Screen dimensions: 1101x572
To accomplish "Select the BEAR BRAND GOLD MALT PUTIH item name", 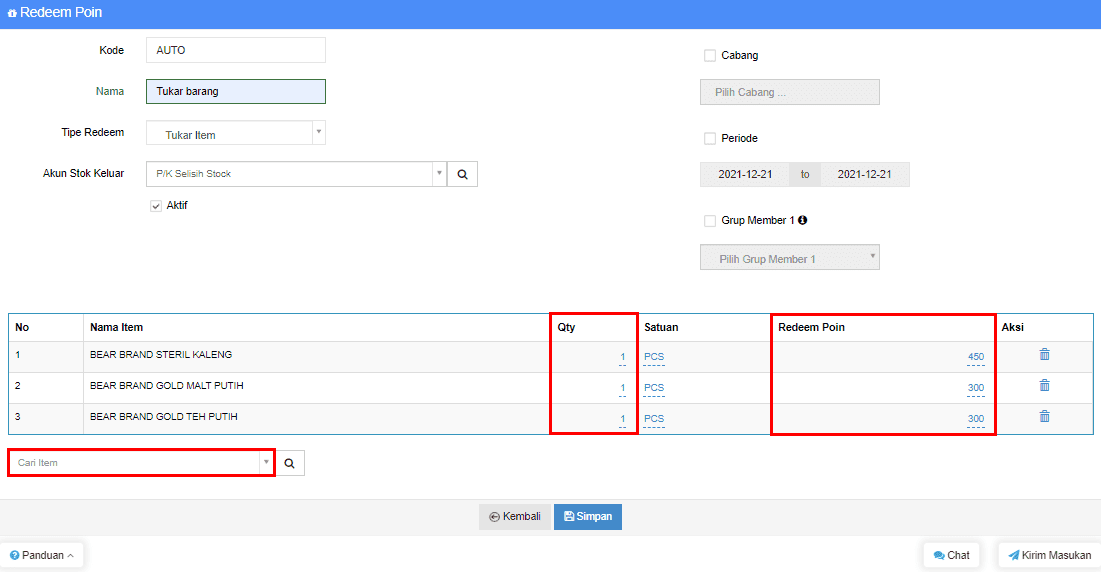I will click(x=166, y=386).
